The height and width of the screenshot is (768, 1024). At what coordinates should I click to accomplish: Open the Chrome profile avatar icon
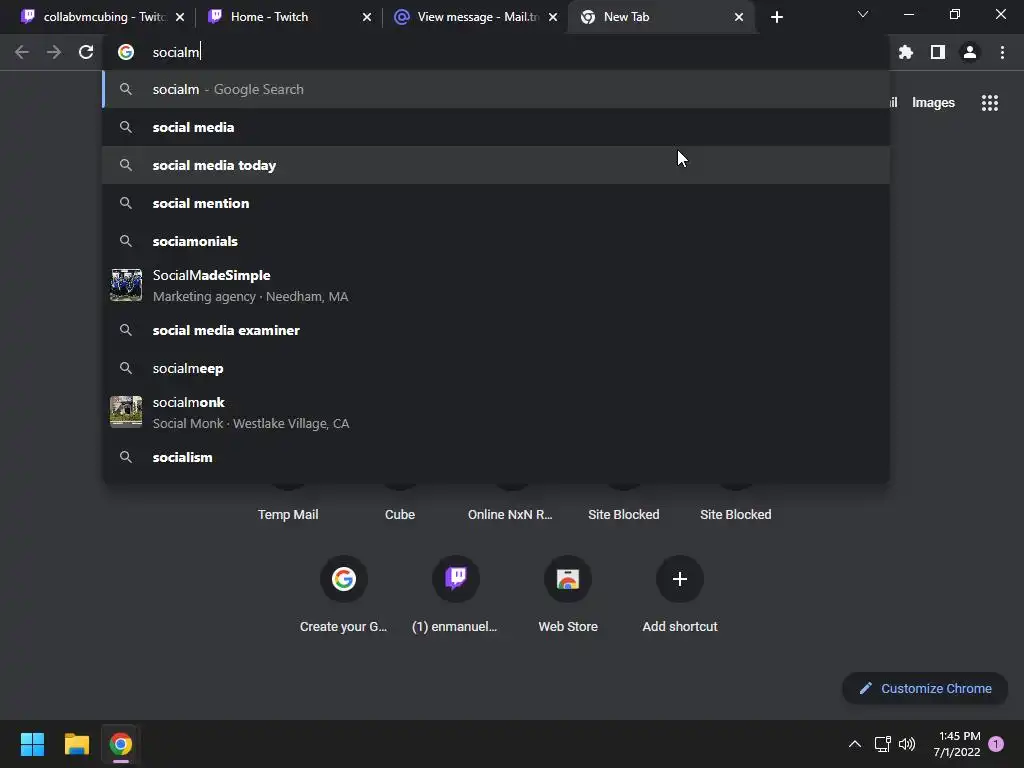pos(970,52)
